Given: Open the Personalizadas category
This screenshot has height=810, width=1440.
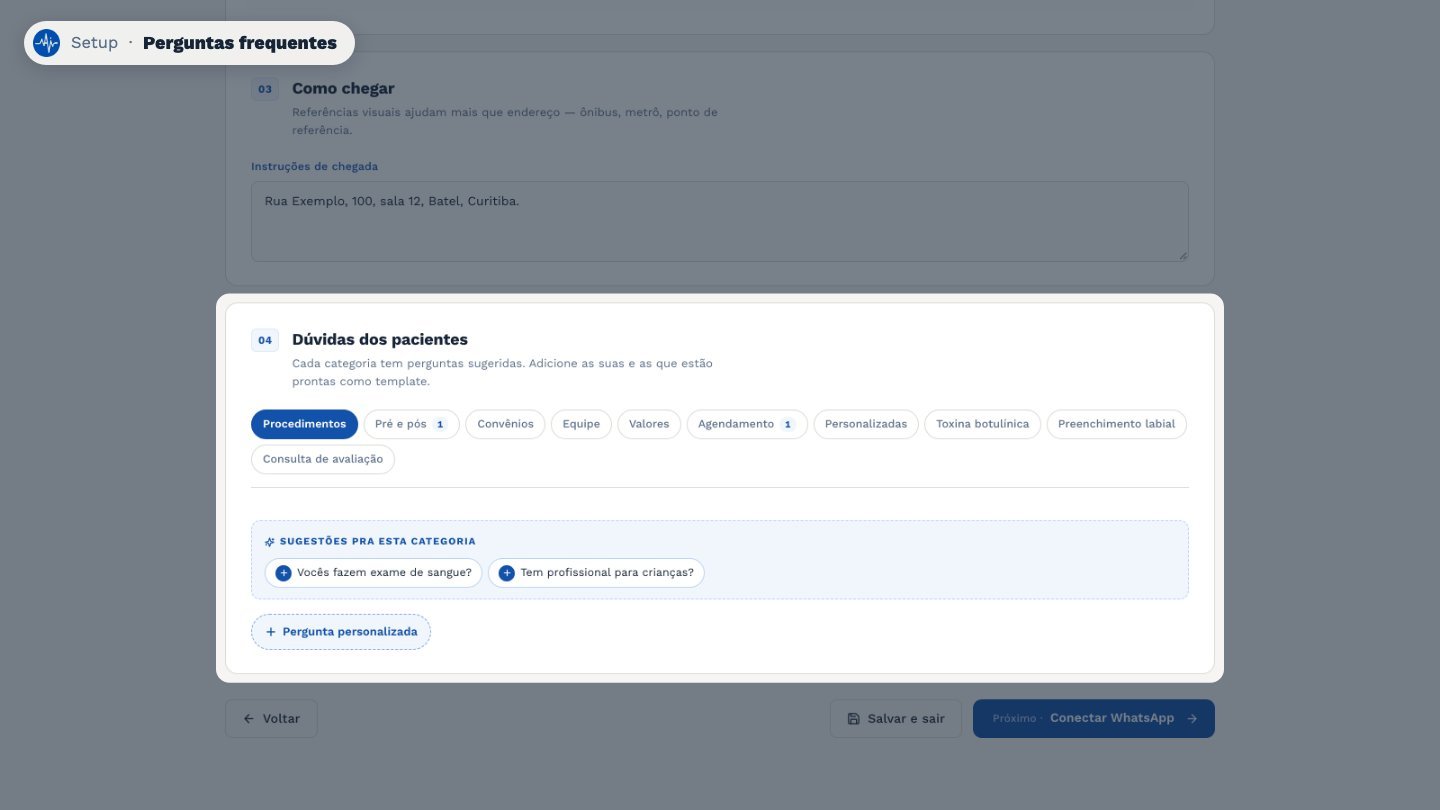Looking at the screenshot, I should coord(866,424).
